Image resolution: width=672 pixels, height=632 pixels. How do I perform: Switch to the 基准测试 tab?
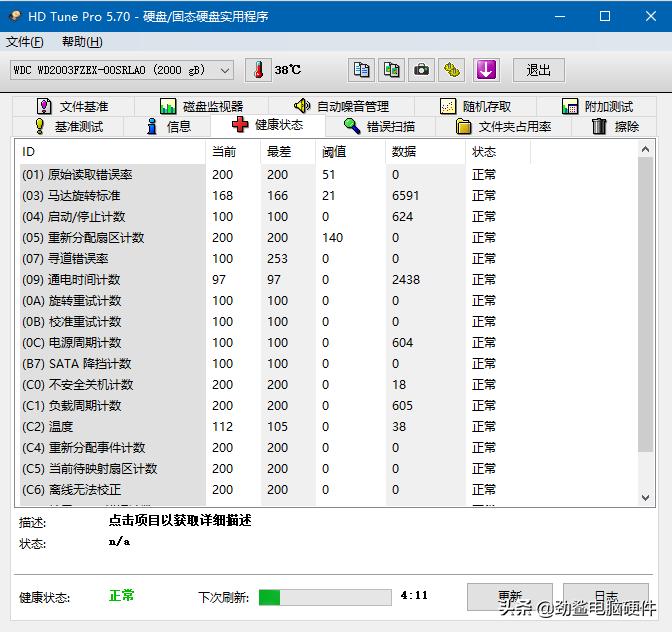69,127
